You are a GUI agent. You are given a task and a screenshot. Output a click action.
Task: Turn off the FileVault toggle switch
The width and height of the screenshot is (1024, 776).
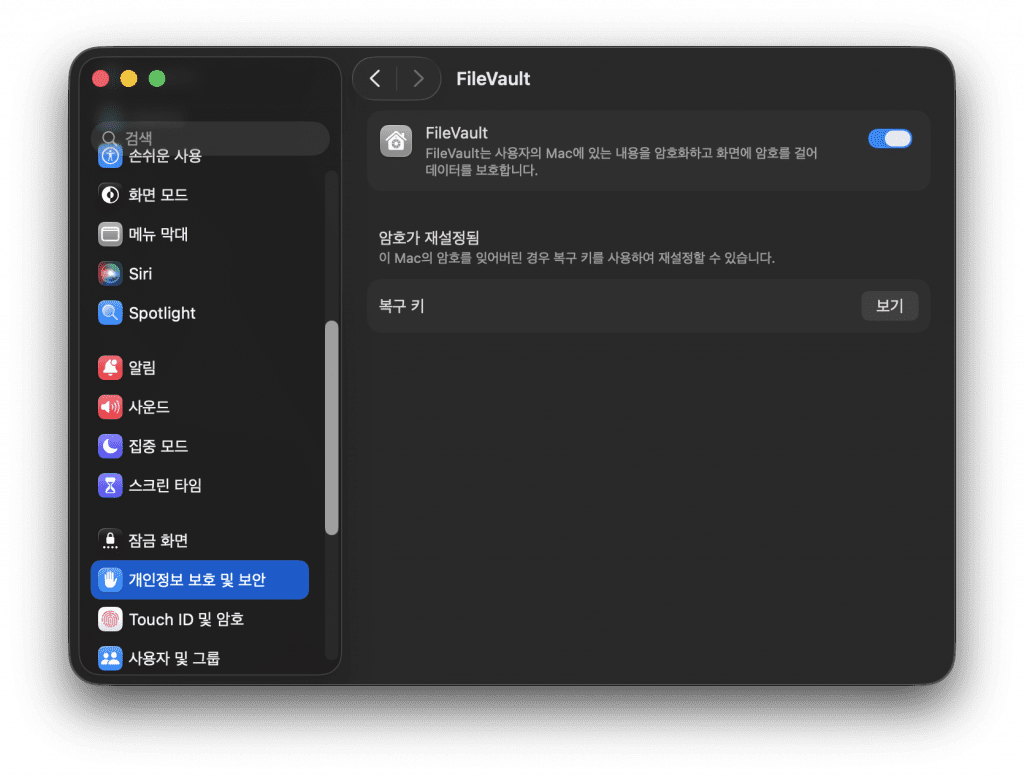890,139
